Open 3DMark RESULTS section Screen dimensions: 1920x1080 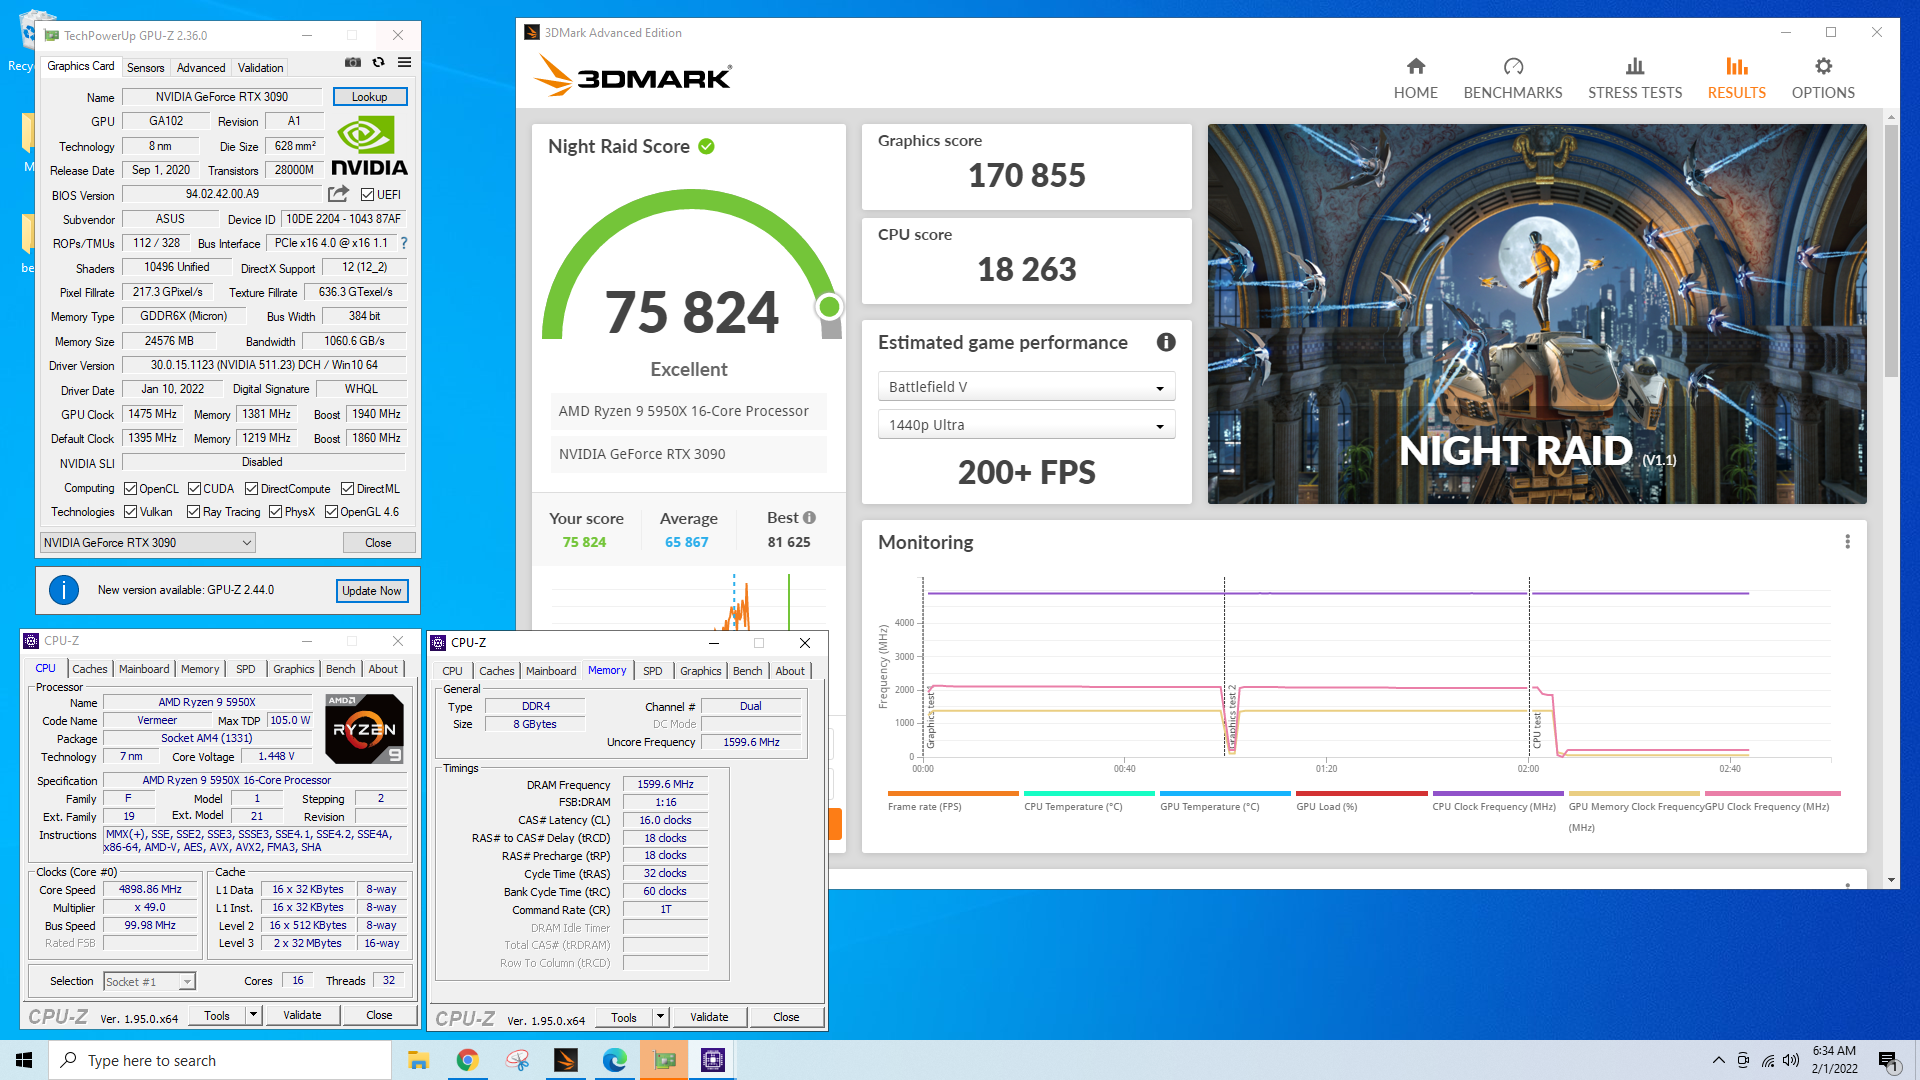point(1736,78)
